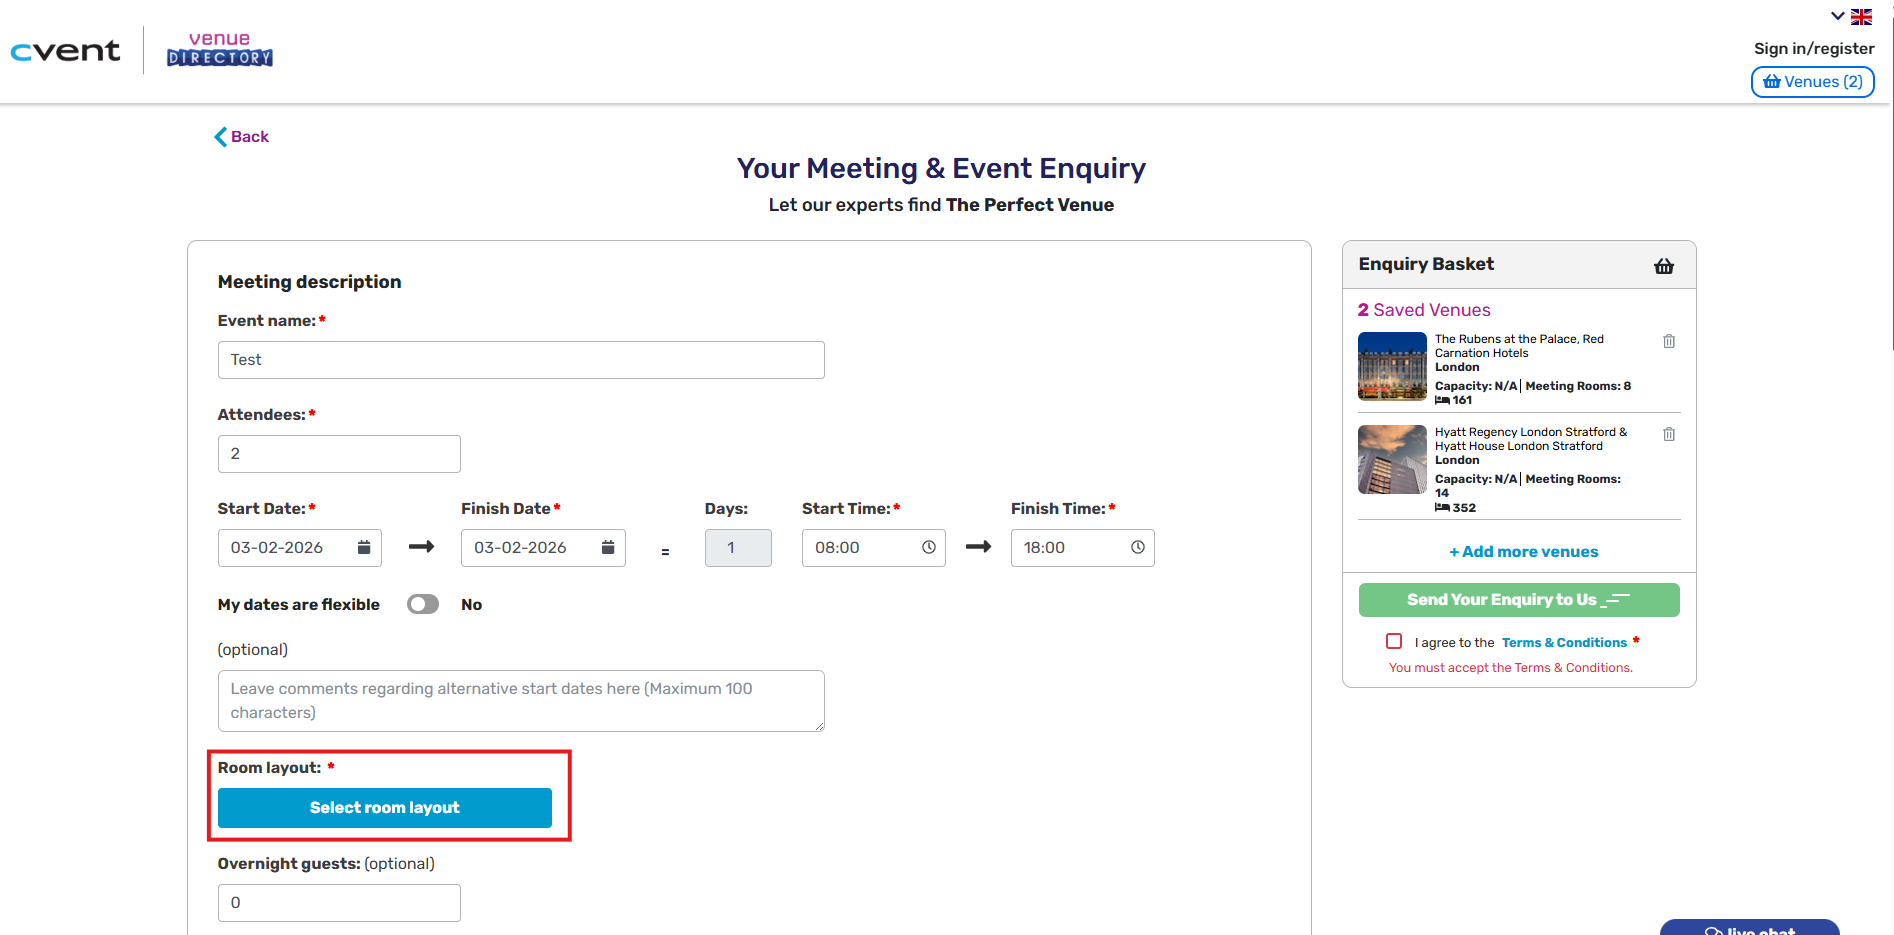Screen dimensions: 1894x935
Task: Open The Rubens at the Palace thumbnail
Action: [x=1392, y=366]
